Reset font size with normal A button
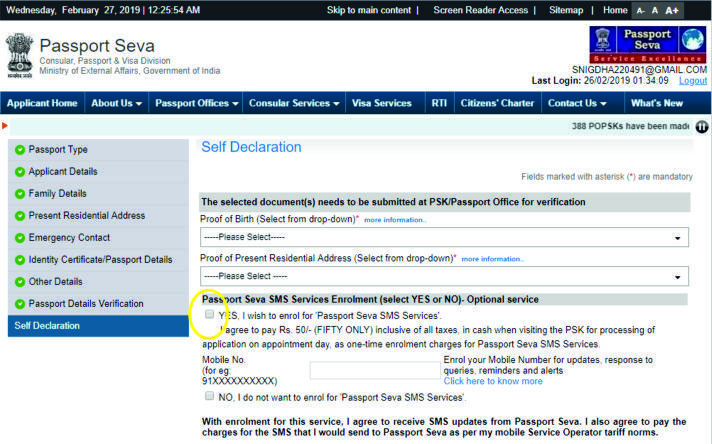This screenshot has height=444, width=712. click(655, 10)
